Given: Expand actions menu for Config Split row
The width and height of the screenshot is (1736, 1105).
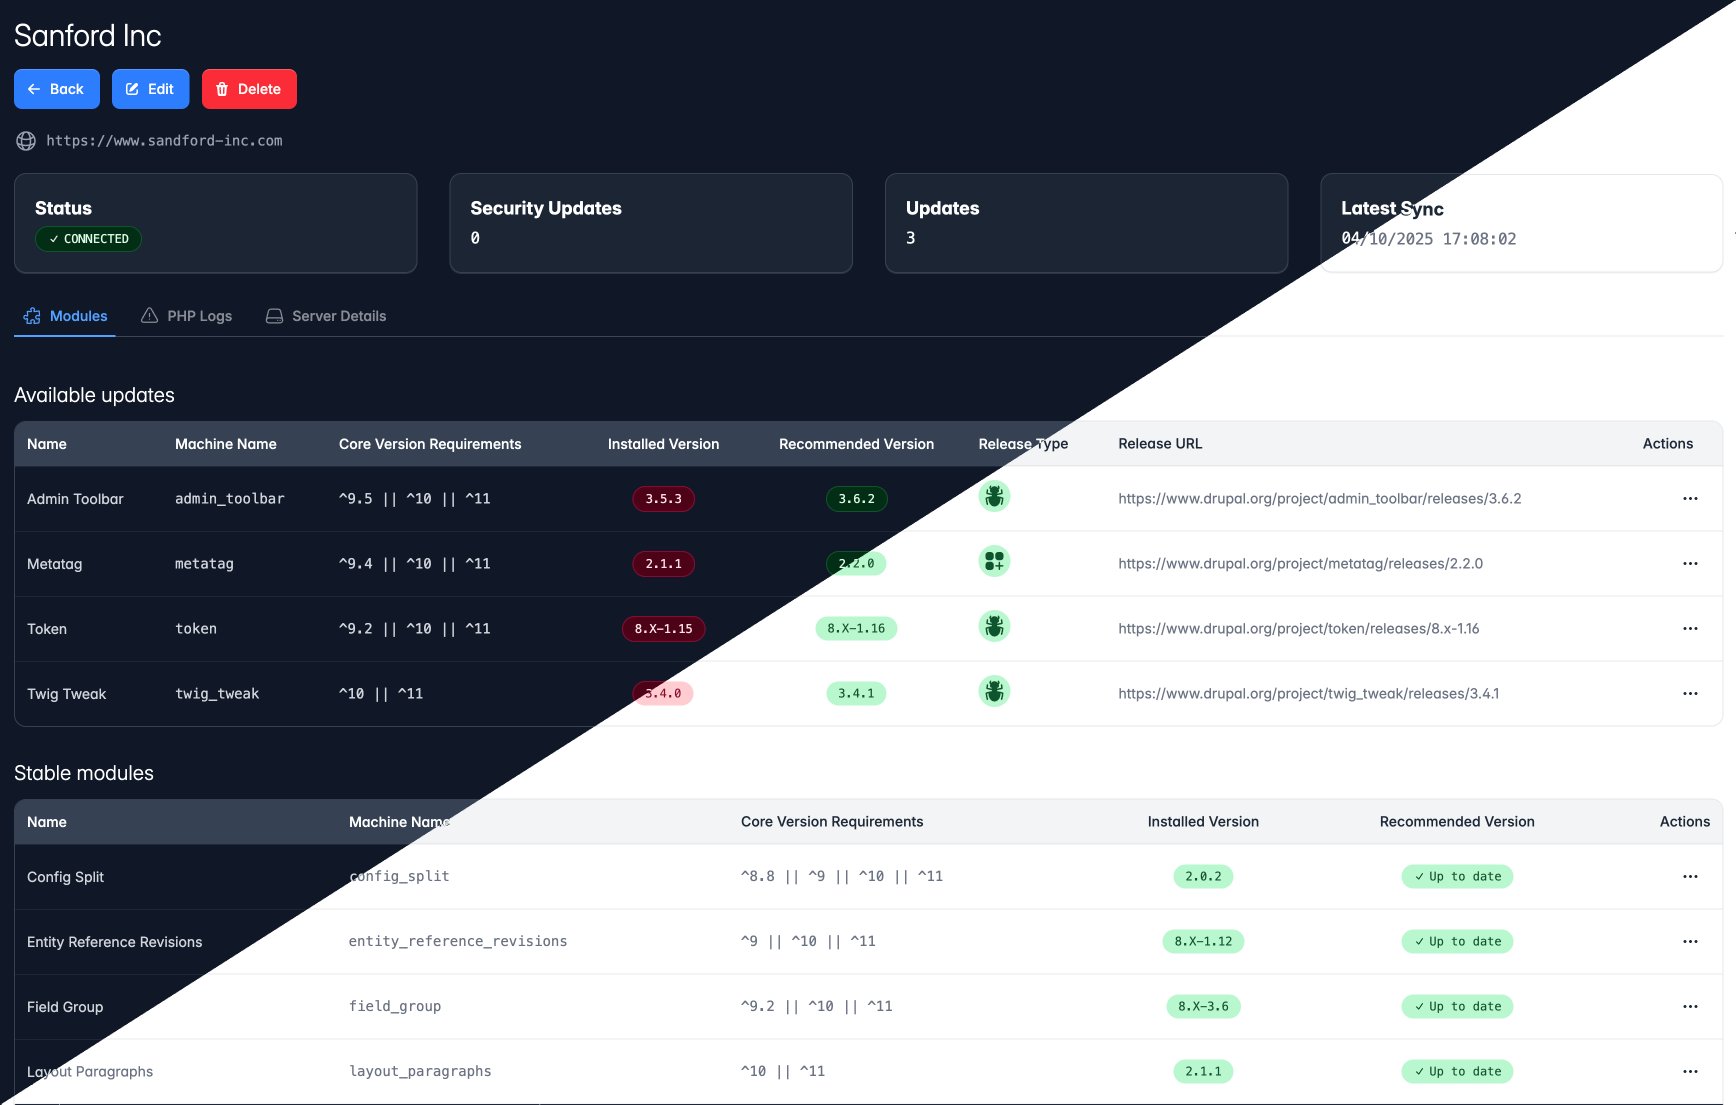Looking at the screenshot, I should [x=1690, y=877].
